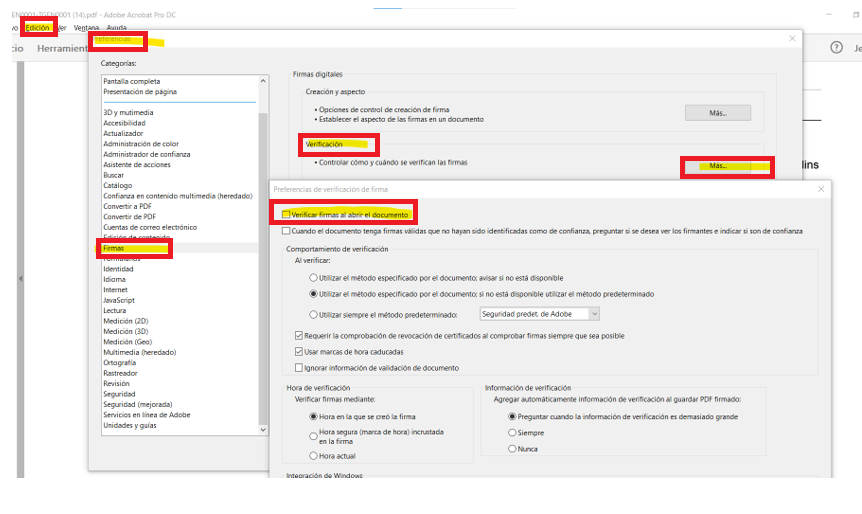
Task: Click Más button under Verificación
Action: (717, 166)
